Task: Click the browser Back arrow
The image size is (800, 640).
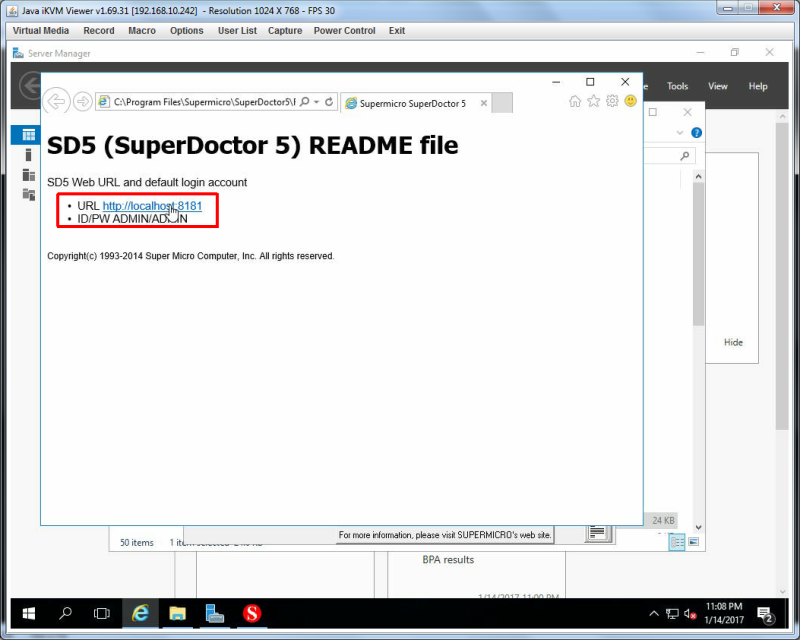Action: [56, 102]
